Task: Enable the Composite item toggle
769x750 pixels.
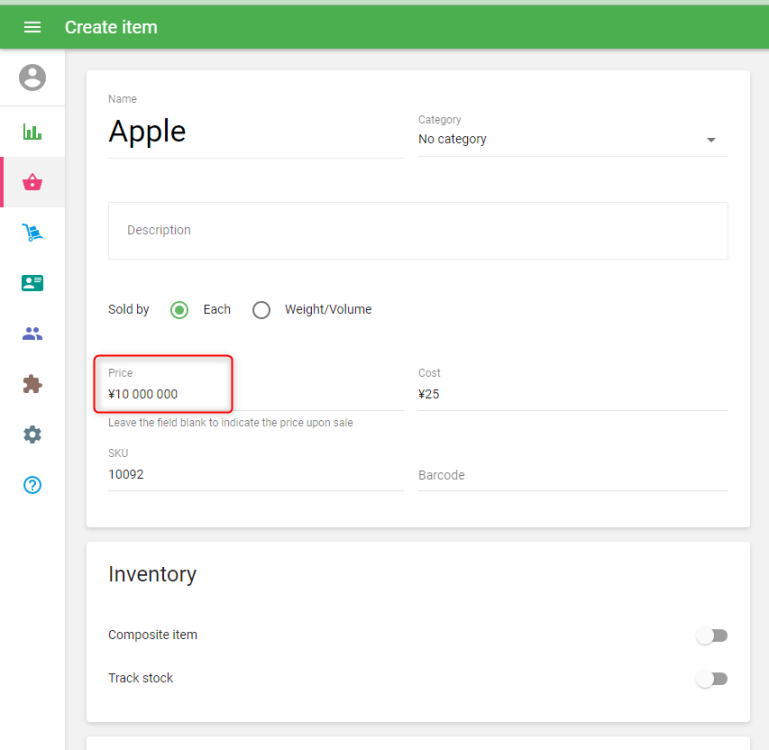Action: click(711, 635)
